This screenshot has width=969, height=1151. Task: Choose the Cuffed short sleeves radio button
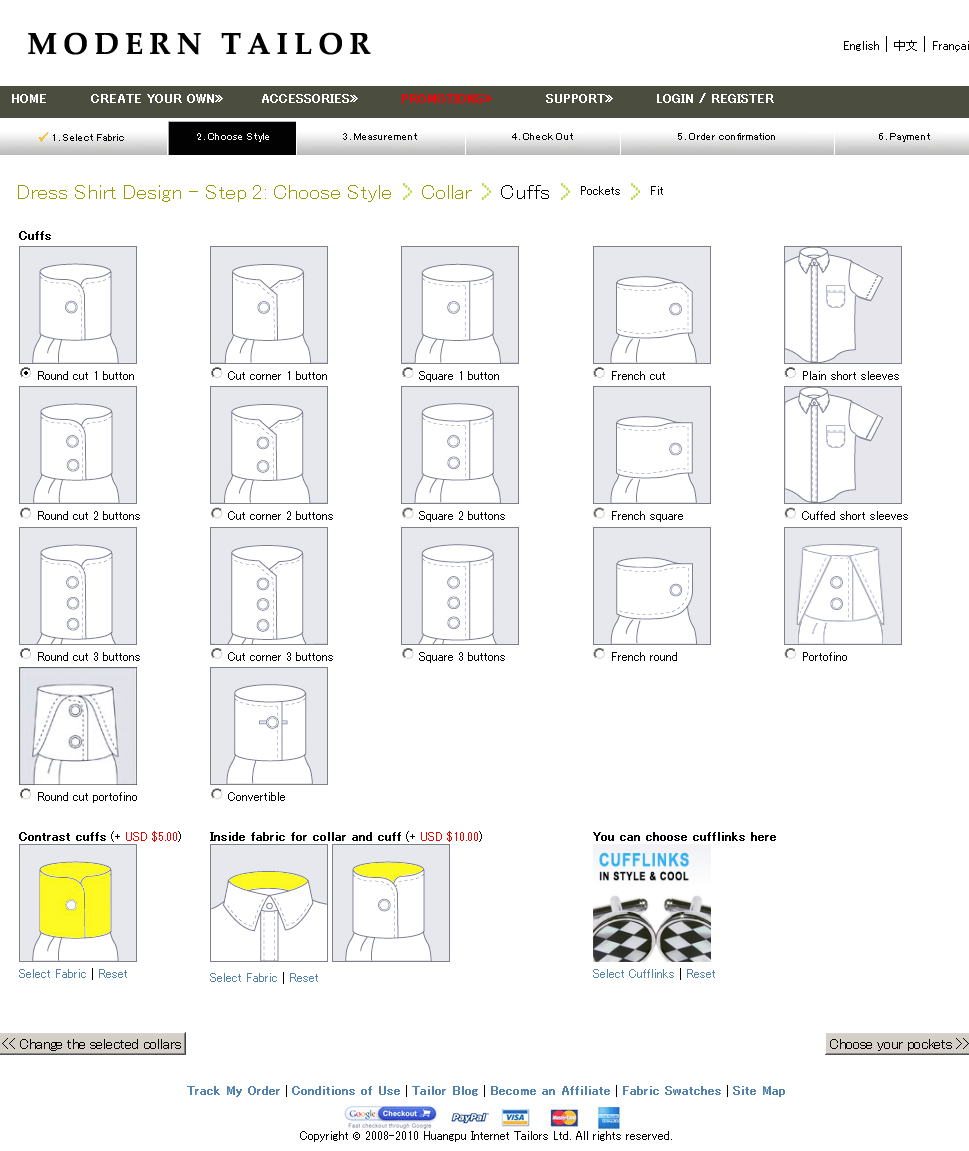pos(791,514)
